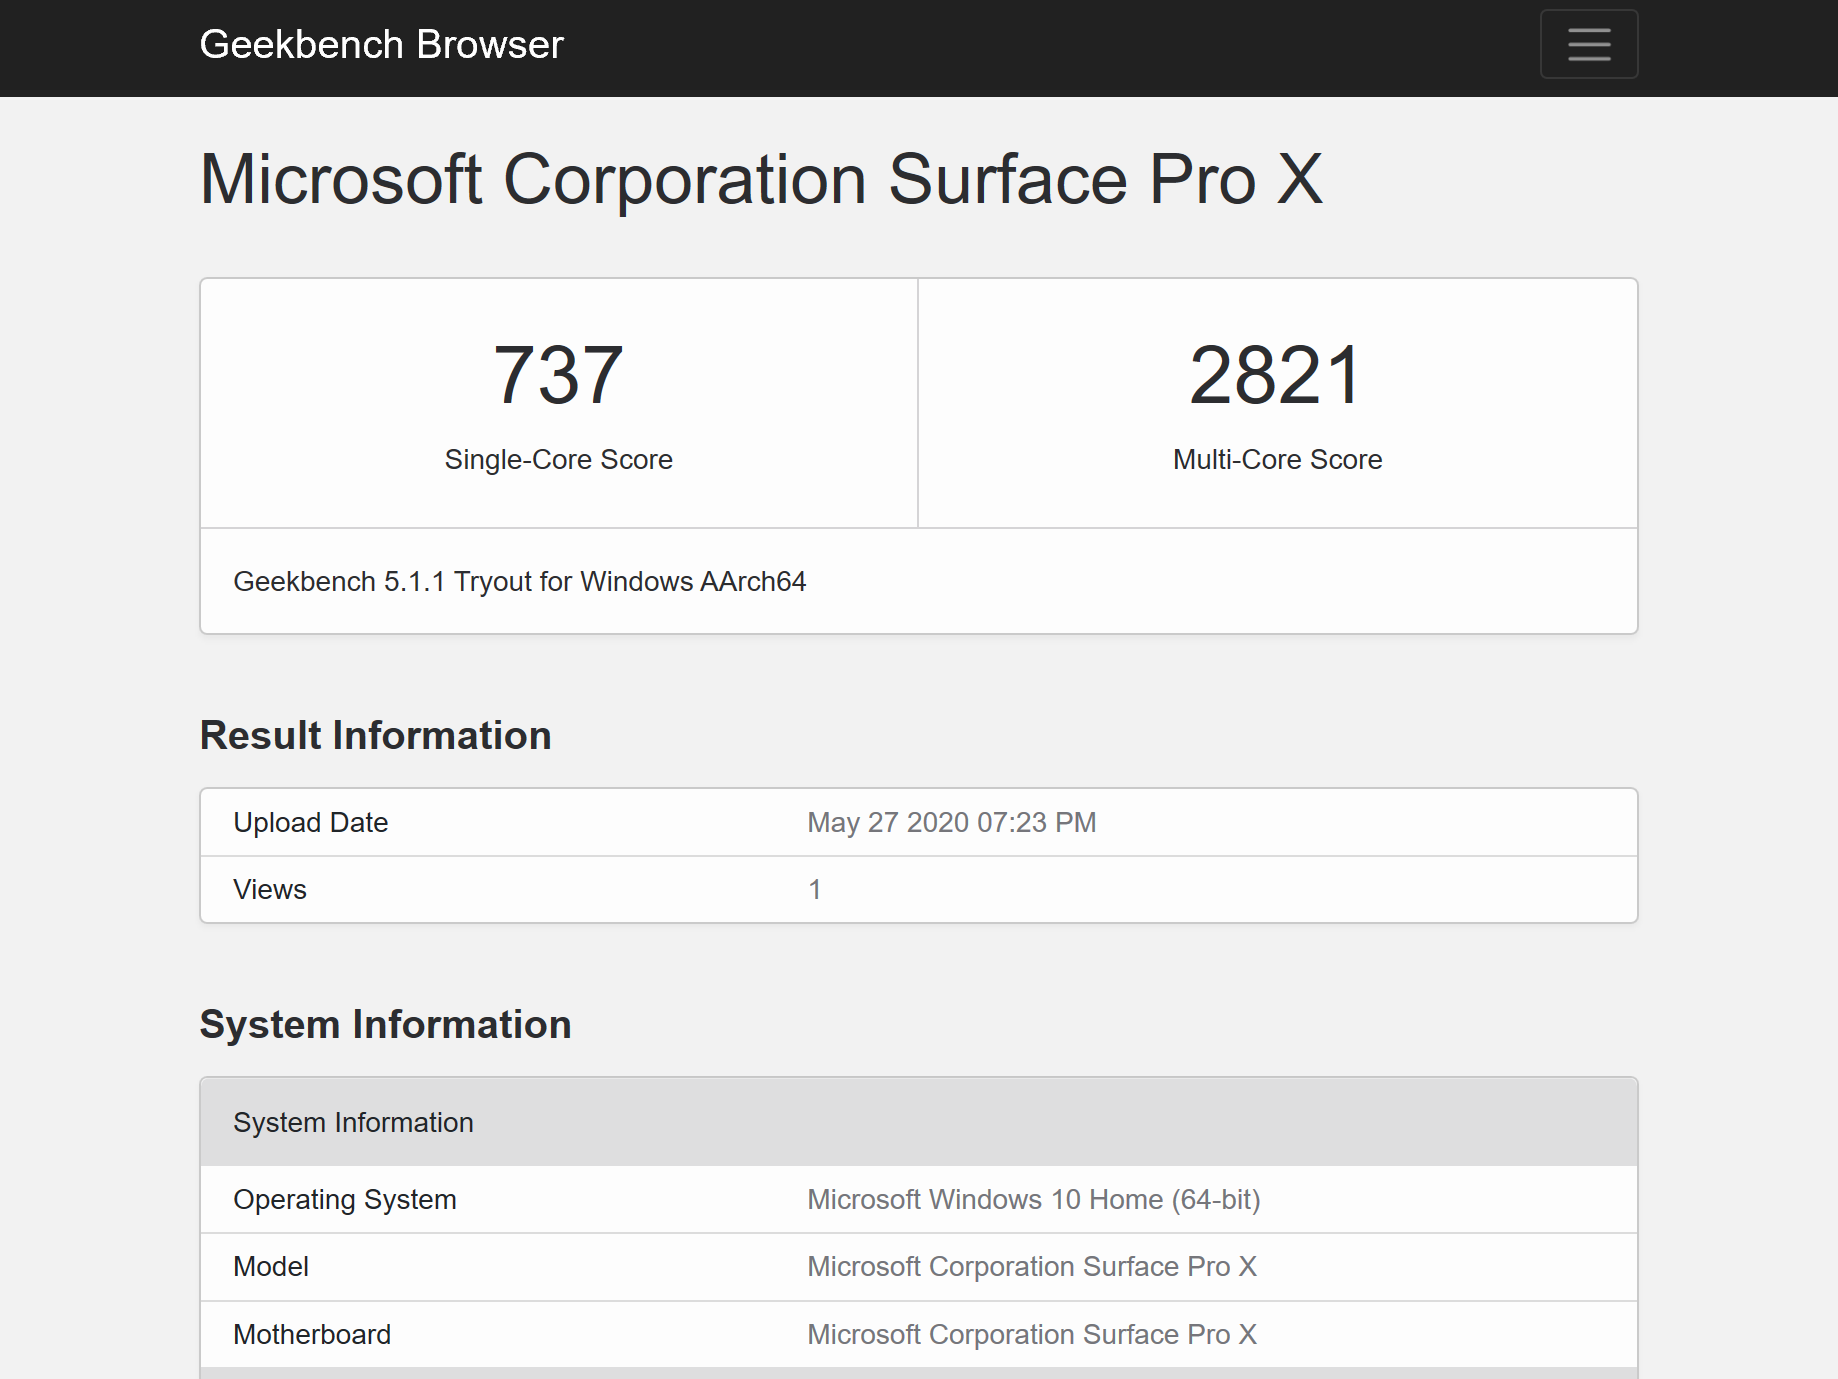Open the hamburger navigation menu
This screenshot has width=1838, height=1379.
tap(1588, 44)
